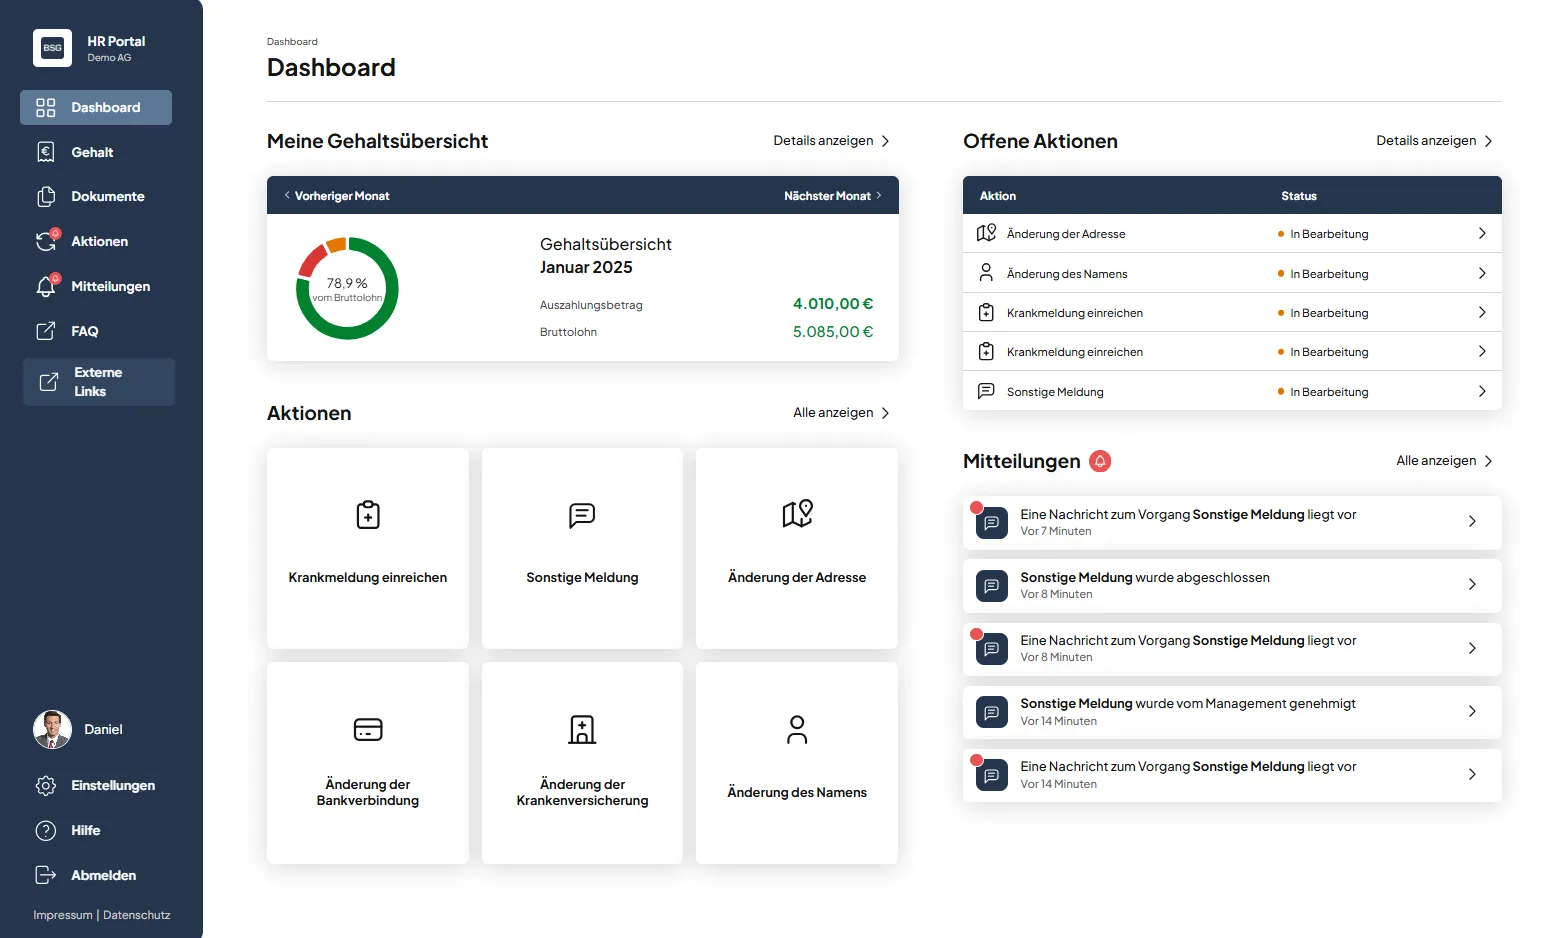Click Alle anzeigen next to Aktionen
This screenshot has width=1561, height=938.
[x=841, y=413]
